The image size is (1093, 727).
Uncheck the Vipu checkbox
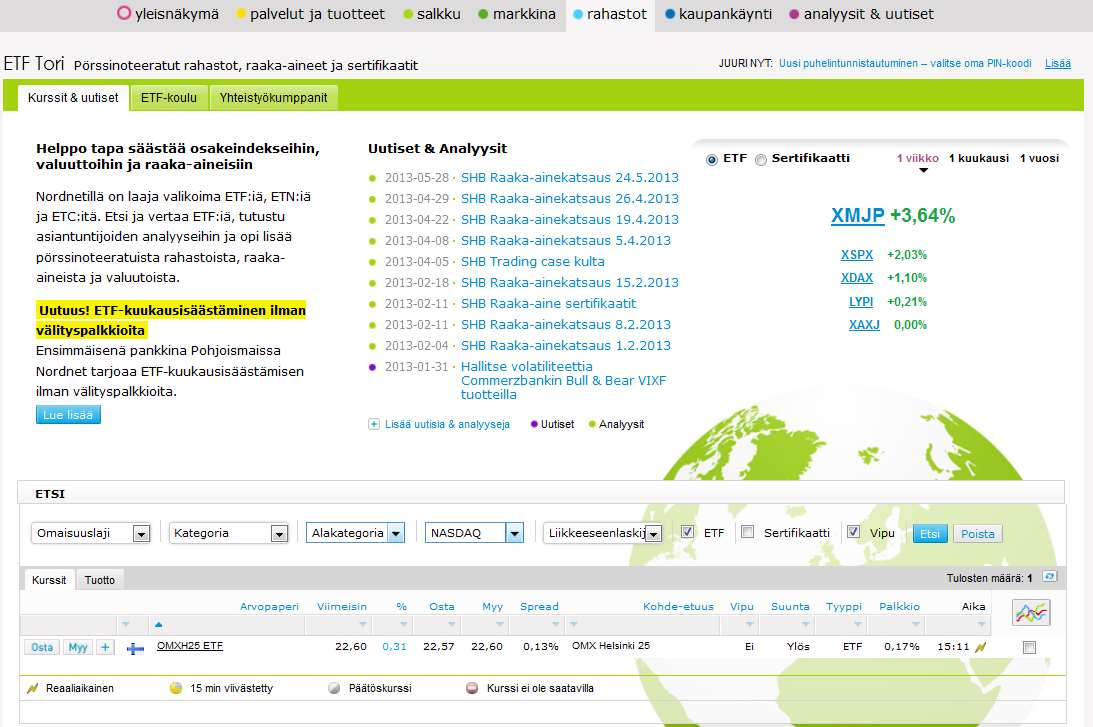click(x=853, y=532)
